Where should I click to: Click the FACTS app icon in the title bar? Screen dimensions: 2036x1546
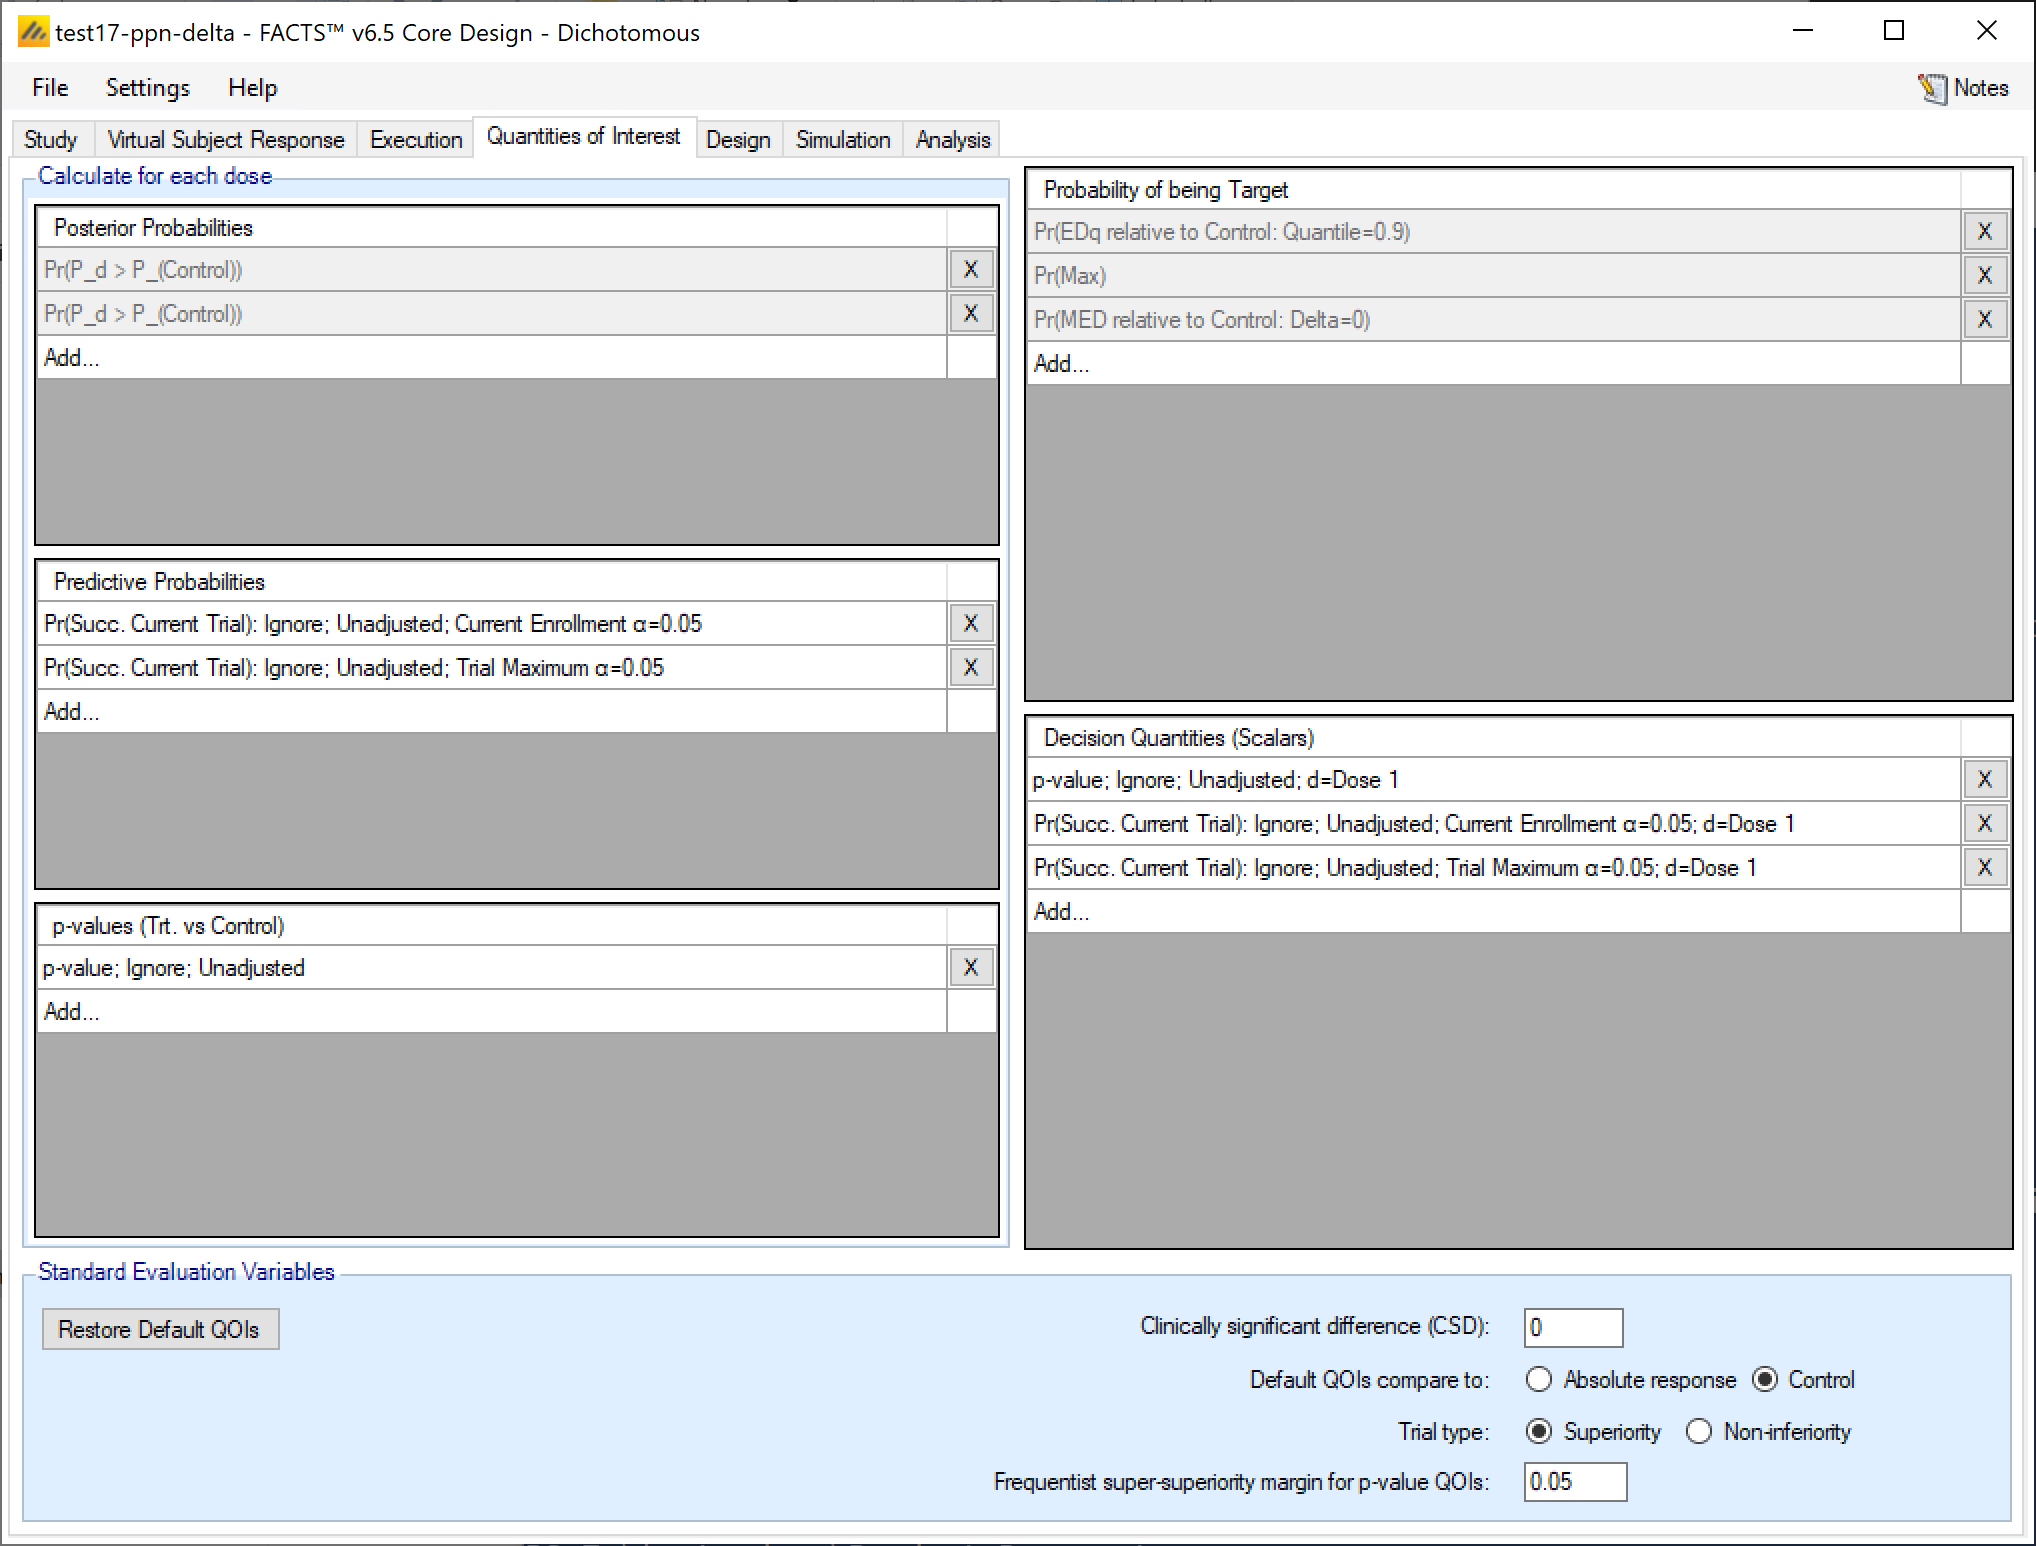(x=33, y=32)
